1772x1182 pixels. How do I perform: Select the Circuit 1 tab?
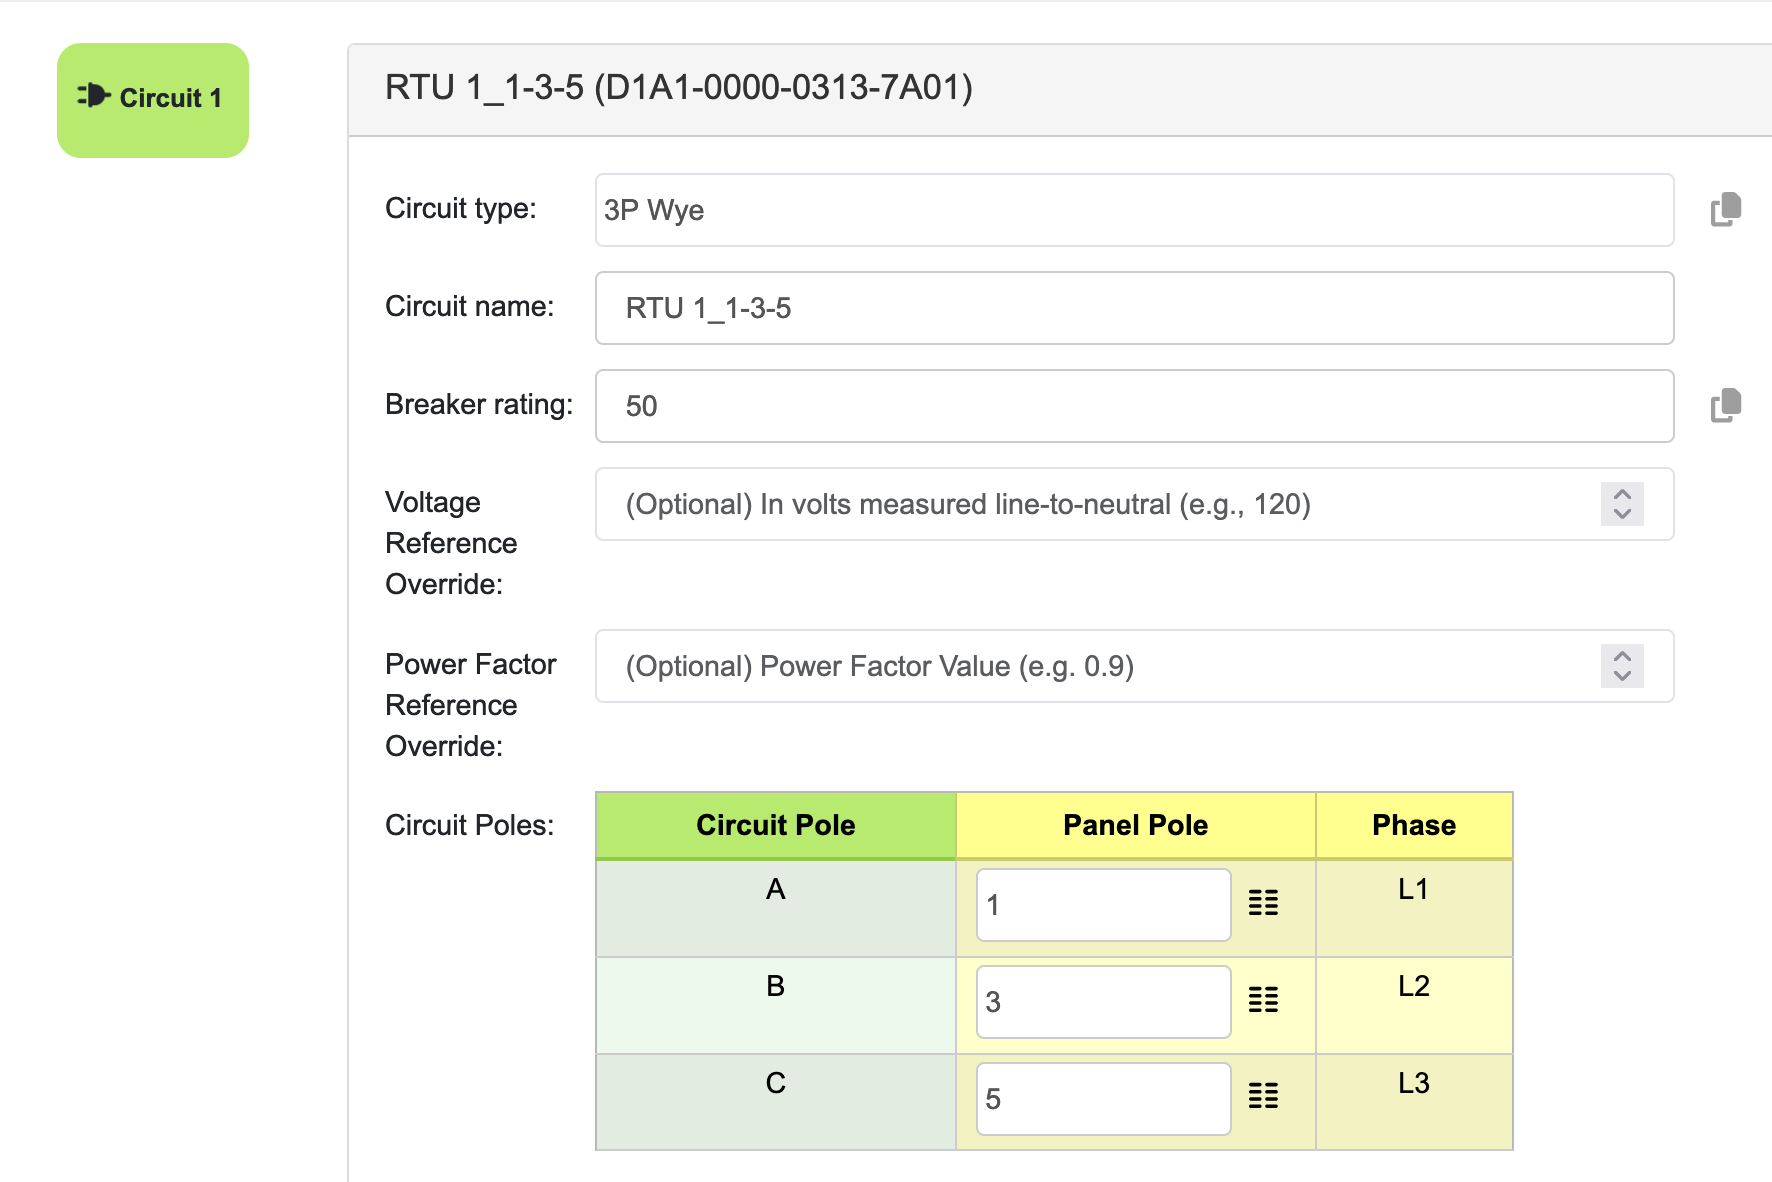point(153,100)
